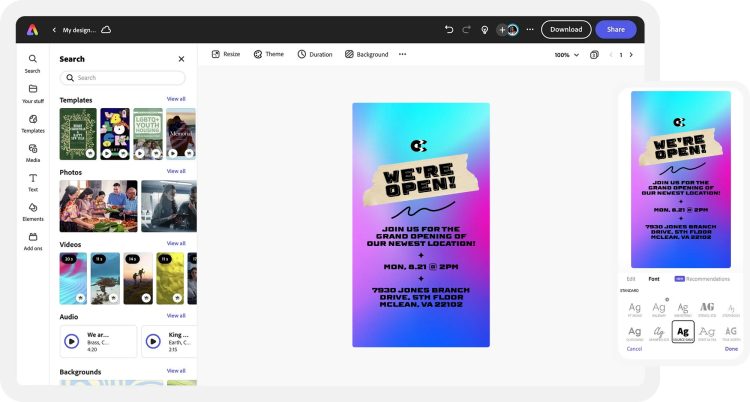This screenshot has height=402, width=750.
Task: View all Photos
Action: pyautogui.click(x=176, y=171)
